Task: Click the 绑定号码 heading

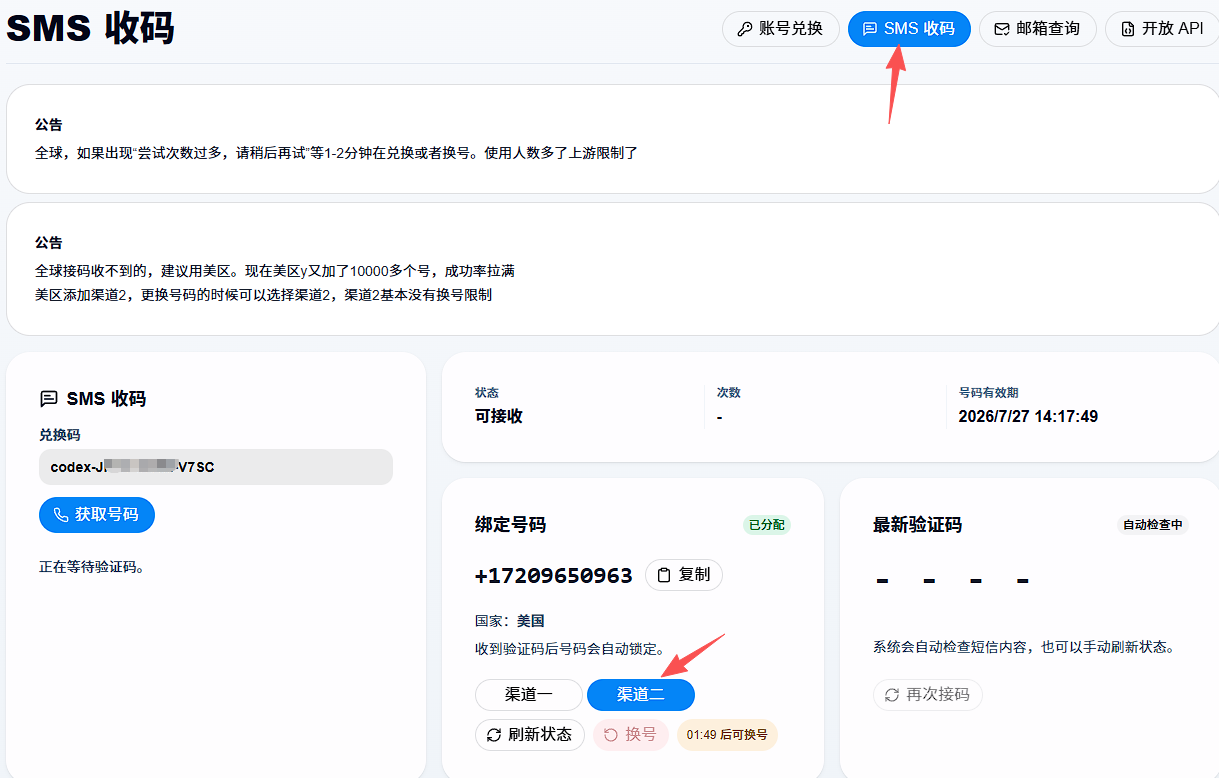Action: [x=510, y=525]
